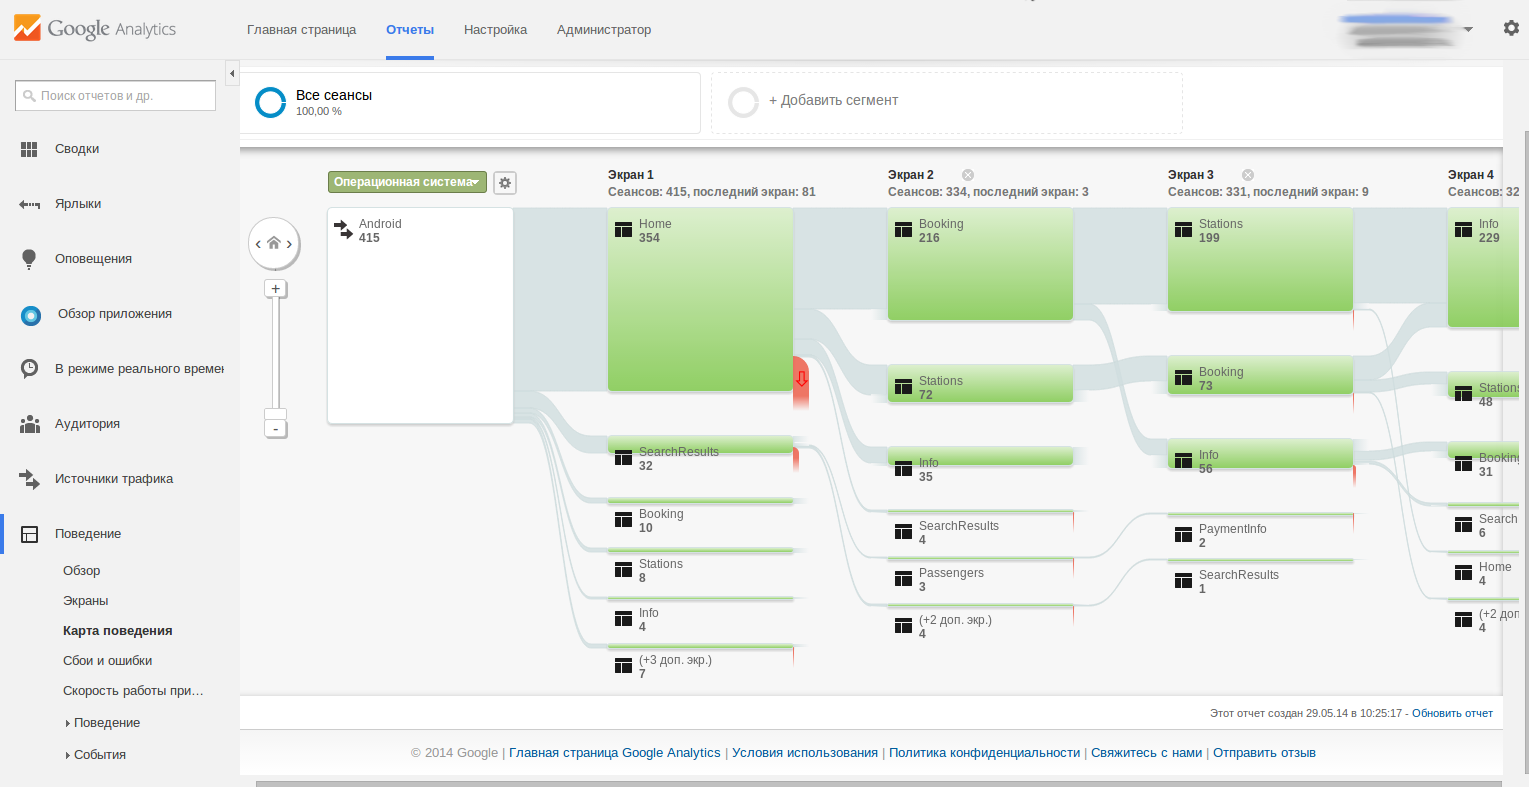Expand the События submenu in sidebar

point(99,755)
